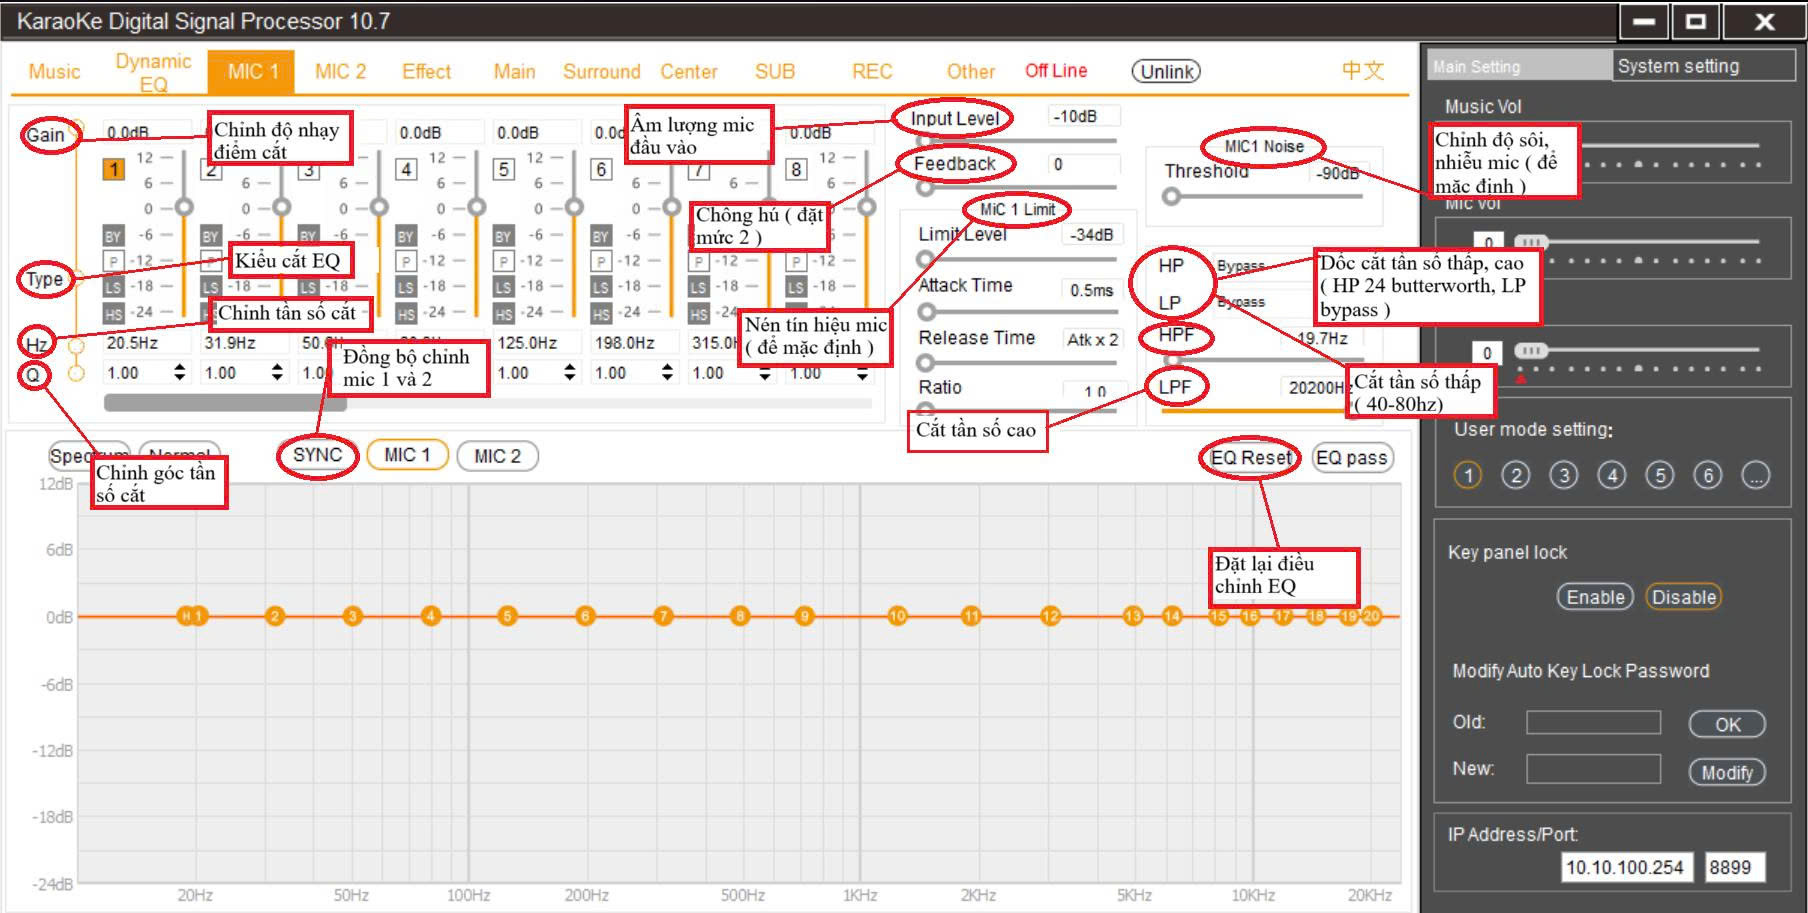Toggle the Hz link circle
Image resolution: width=1808 pixels, height=913 pixels.
click(x=76, y=347)
